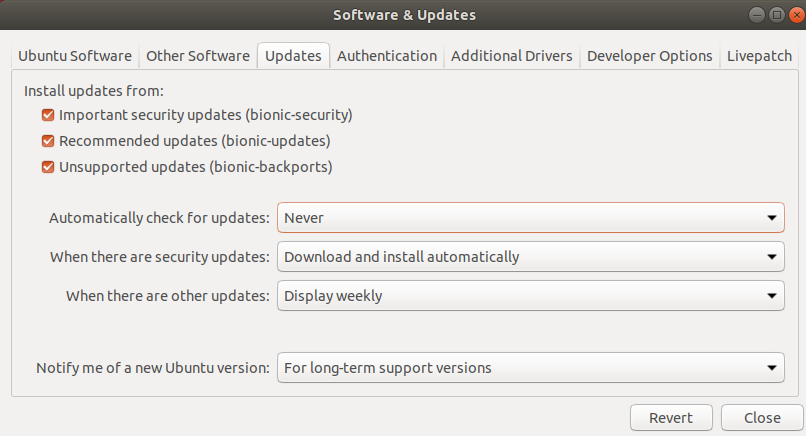Open the When there are other updates dropdown

(x=530, y=296)
